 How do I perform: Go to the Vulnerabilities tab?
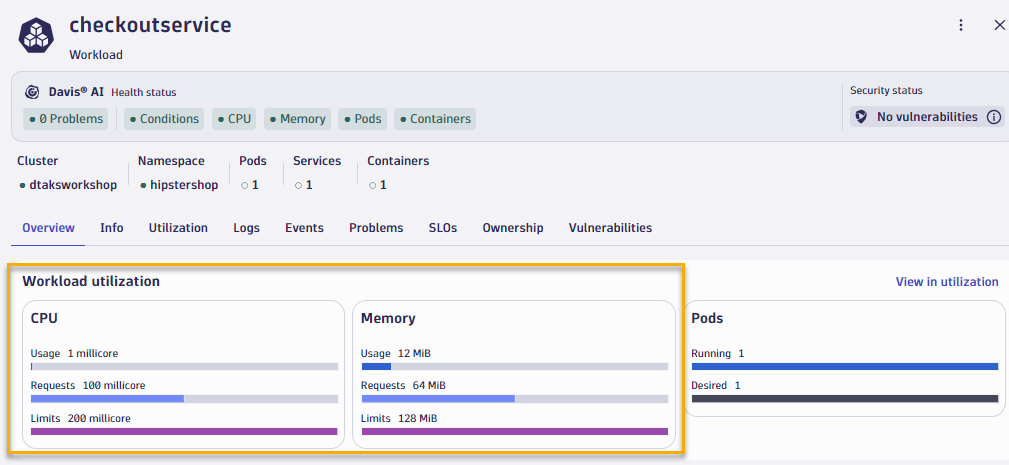[610, 228]
